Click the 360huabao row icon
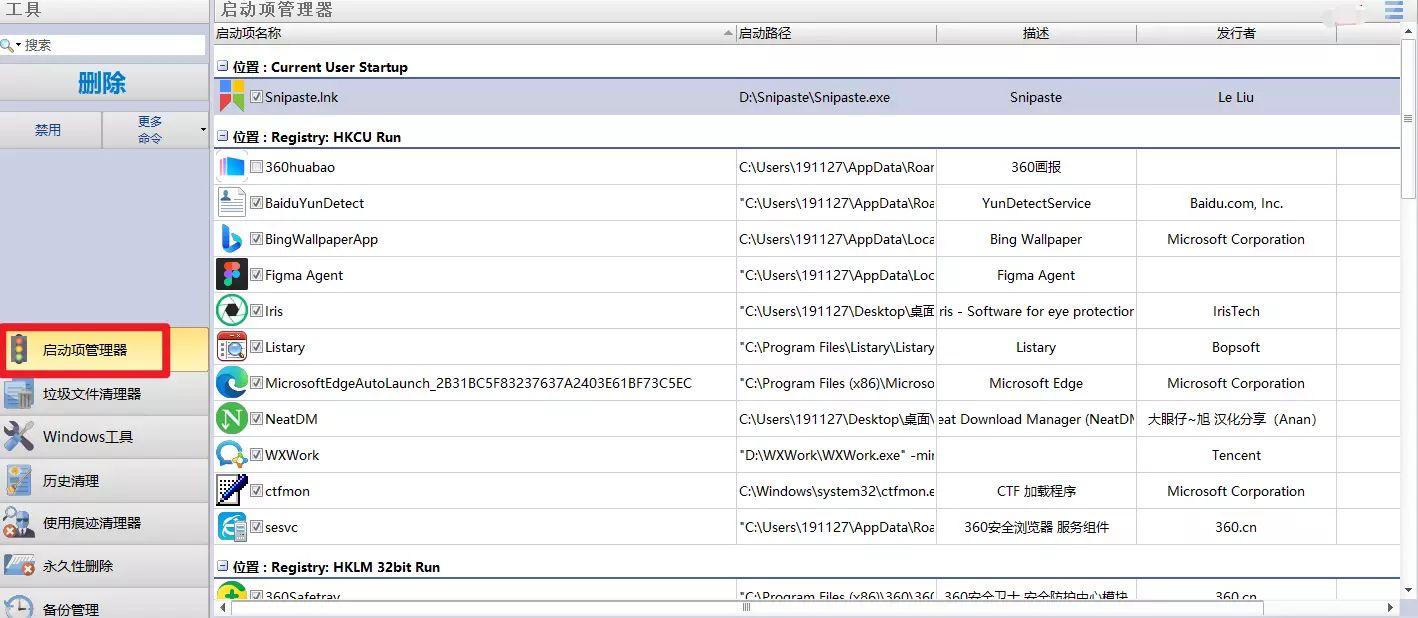The height and width of the screenshot is (618, 1418). click(232, 167)
